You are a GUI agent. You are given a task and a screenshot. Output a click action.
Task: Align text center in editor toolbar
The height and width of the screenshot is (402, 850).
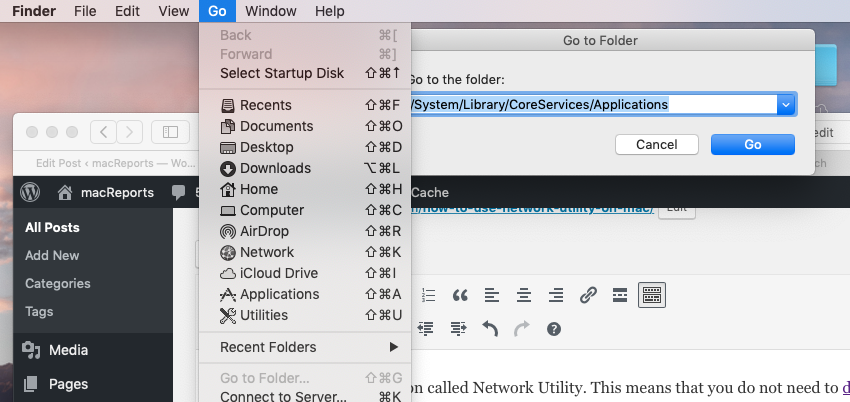coord(524,295)
